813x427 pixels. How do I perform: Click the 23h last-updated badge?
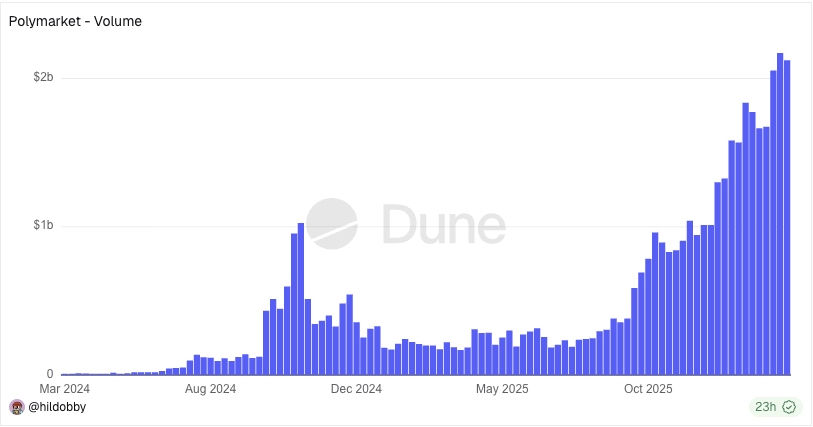click(776, 407)
